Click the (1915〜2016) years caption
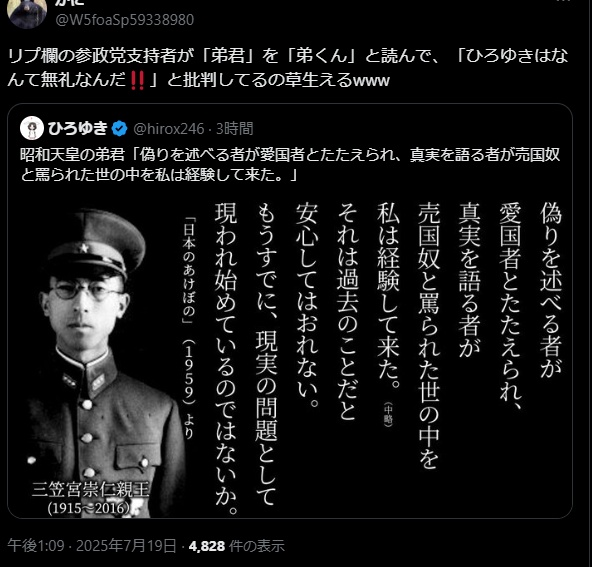Image resolution: width=592 pixels, height=567 pixels. (90, 508)
